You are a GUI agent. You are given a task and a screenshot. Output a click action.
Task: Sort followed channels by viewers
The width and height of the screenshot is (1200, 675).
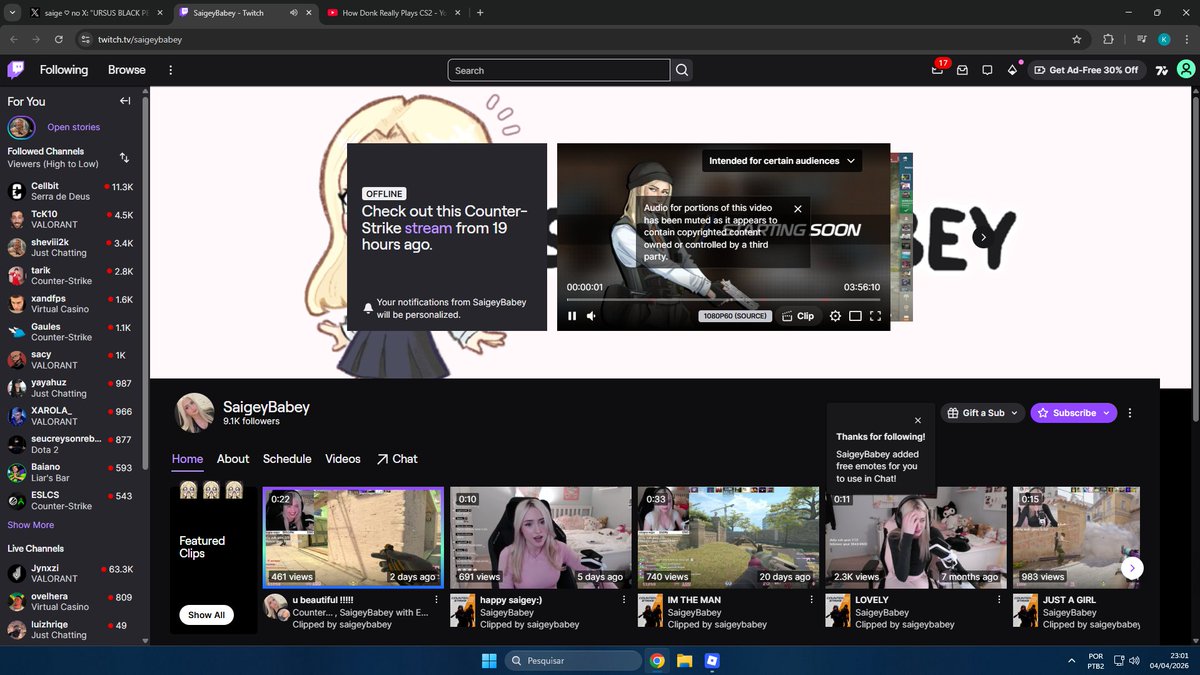point(124,157)
